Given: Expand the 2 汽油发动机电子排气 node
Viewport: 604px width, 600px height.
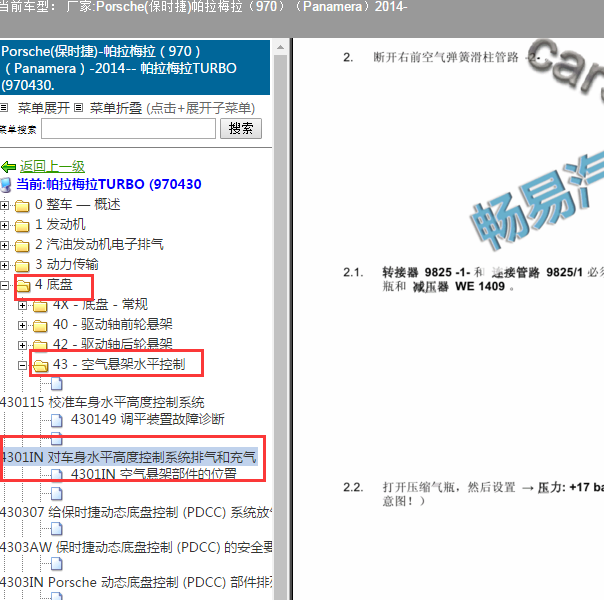Looking at the screenshot, I should (4, 245).
